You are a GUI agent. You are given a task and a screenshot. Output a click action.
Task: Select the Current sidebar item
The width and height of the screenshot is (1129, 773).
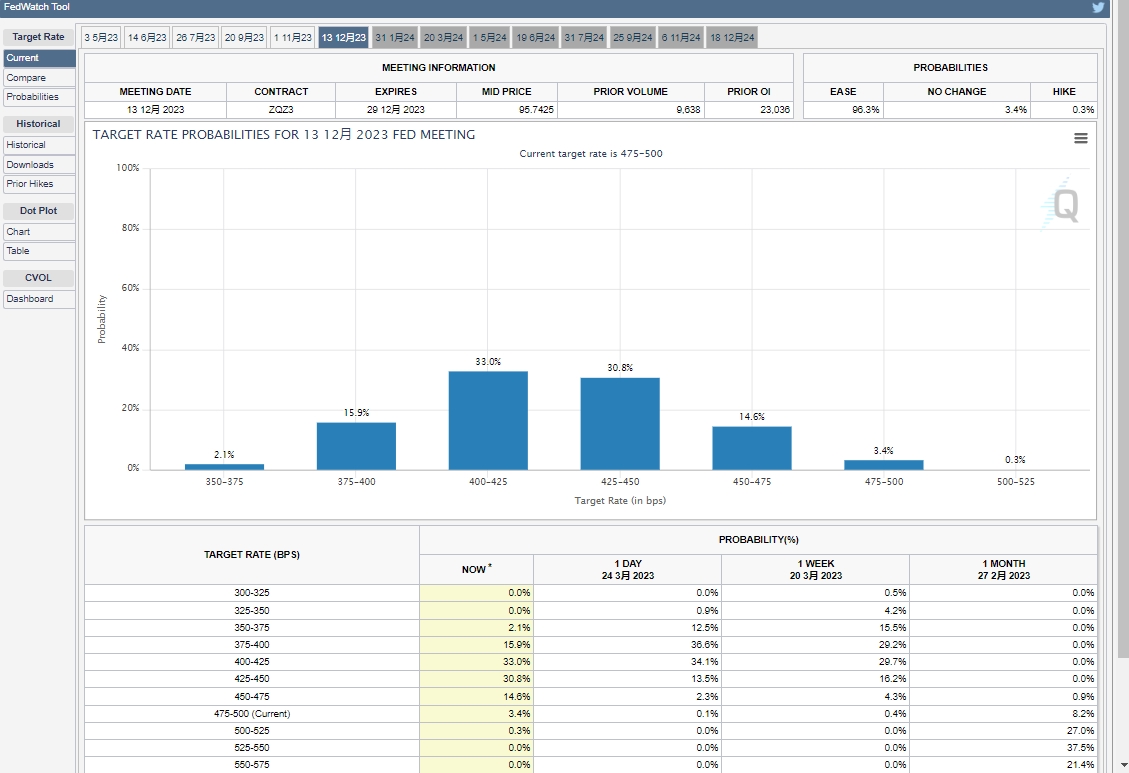[23, 58]
